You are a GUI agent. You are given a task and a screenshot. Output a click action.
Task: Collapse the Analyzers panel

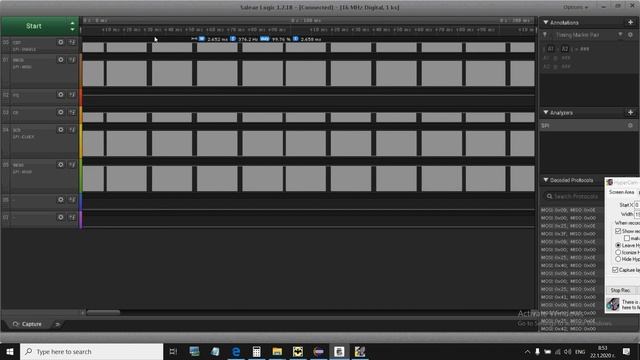click(546, 112)
